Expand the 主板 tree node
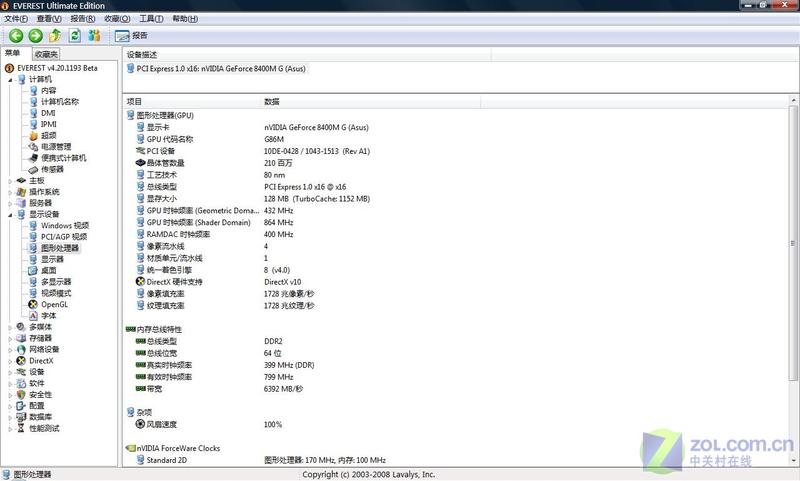 point(10,181)
